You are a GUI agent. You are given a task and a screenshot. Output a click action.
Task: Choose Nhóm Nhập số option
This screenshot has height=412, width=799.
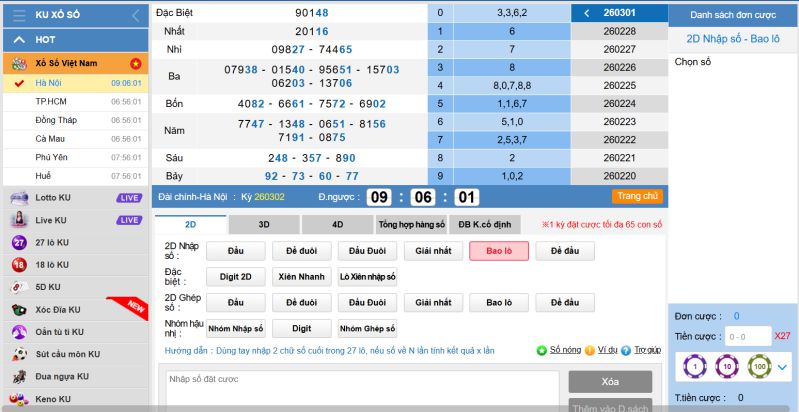tap(235, 328)
